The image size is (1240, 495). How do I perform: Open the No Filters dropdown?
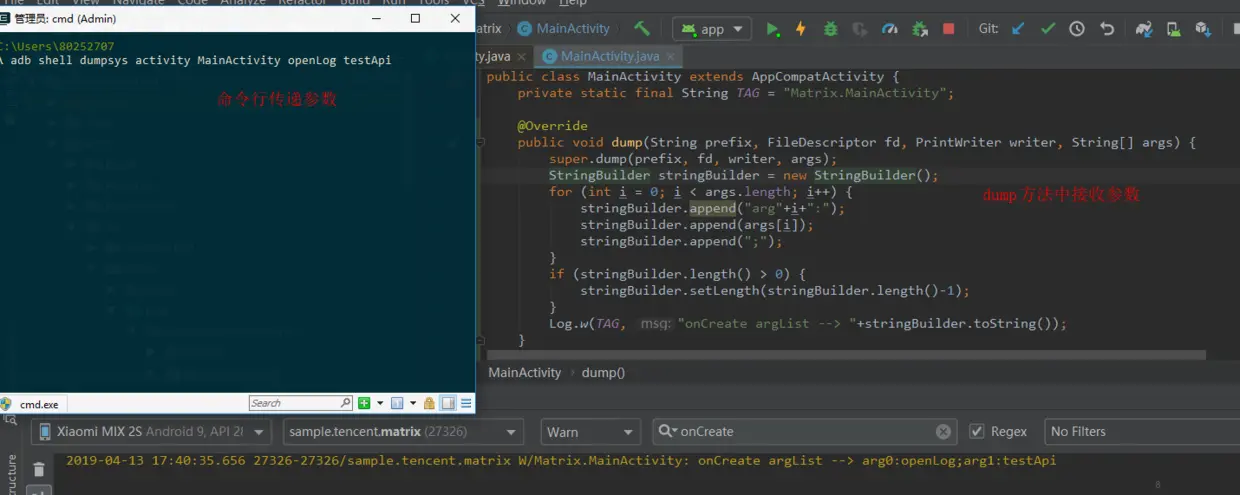pyautogui.click(x=1142, y=432)
